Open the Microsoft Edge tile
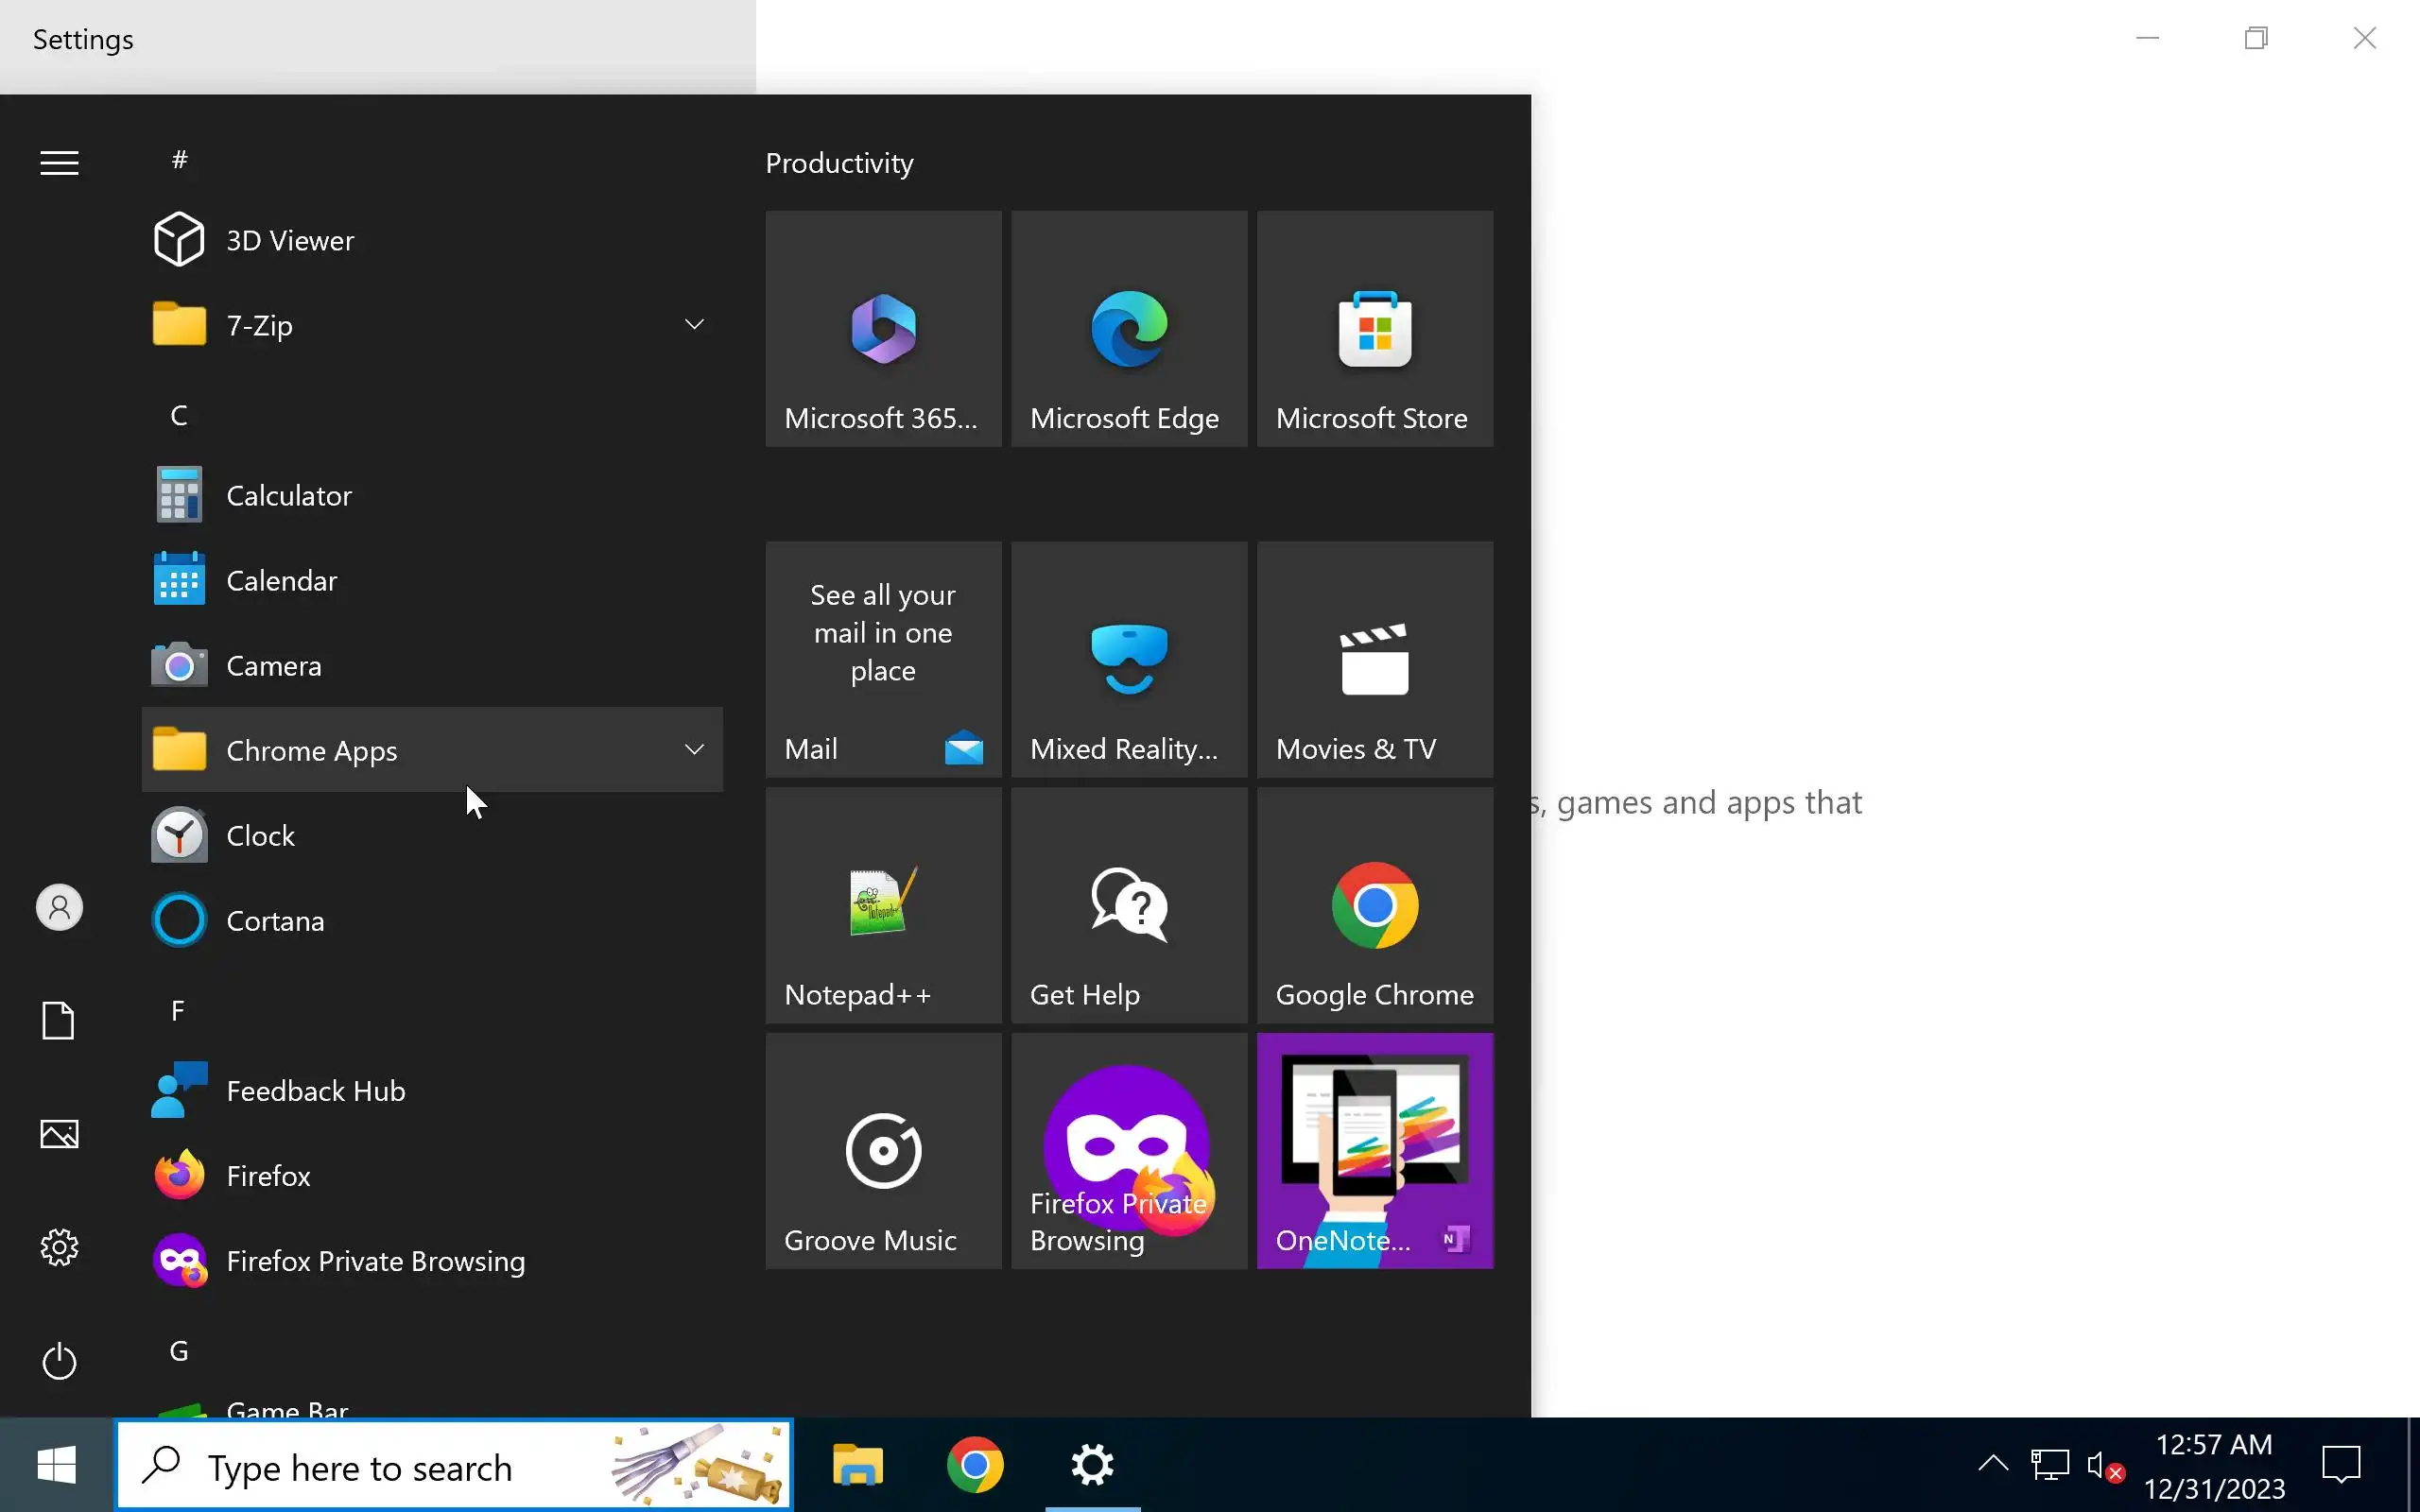2420x1512 pixels. coord(1128,328)
